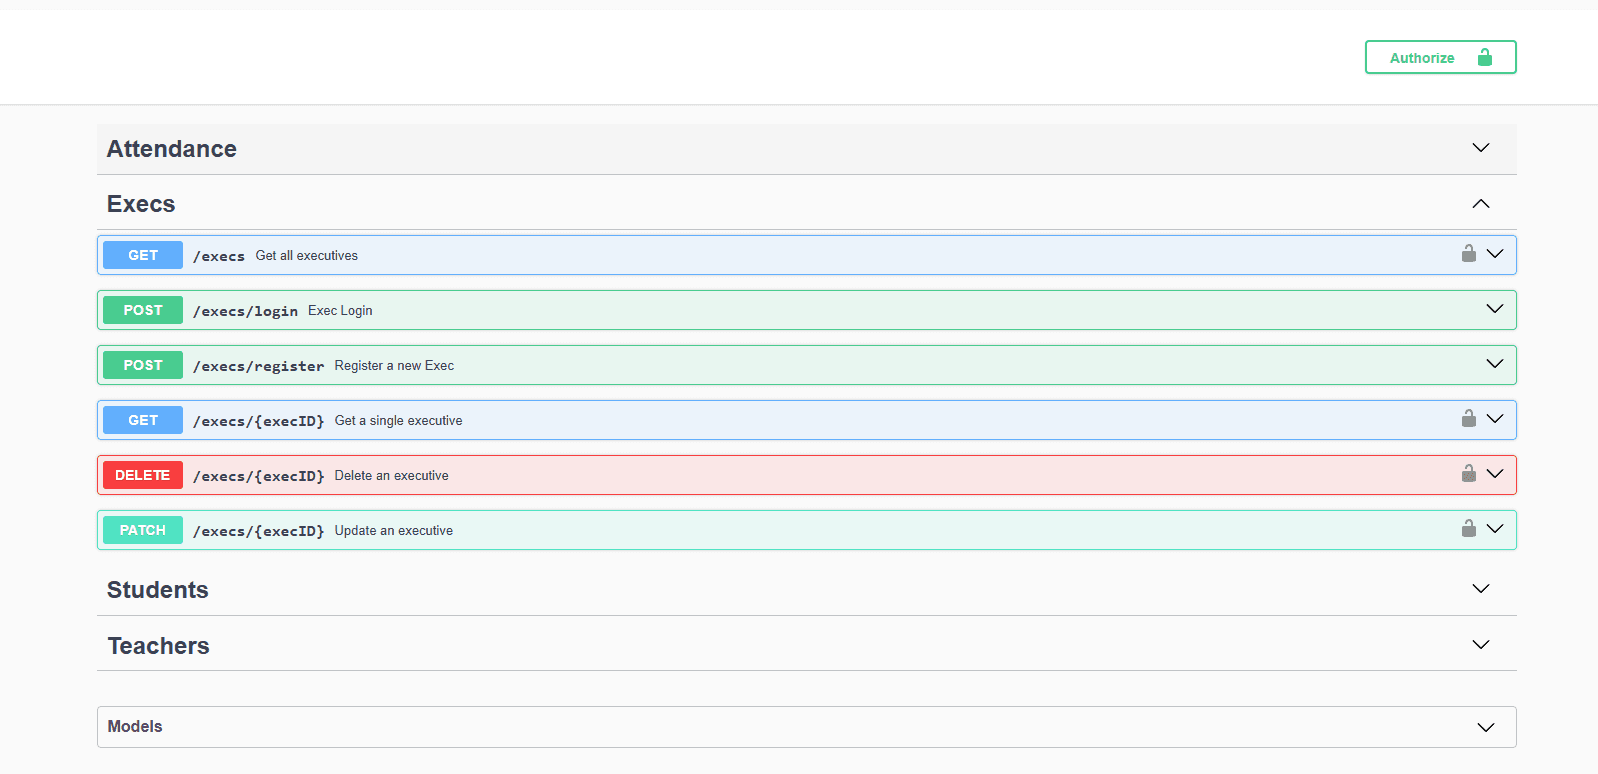This screenshot has height=774, width=1598.
Task: Expand the Exec Login endpoint arrow
Action: (x=1495, y=309)
